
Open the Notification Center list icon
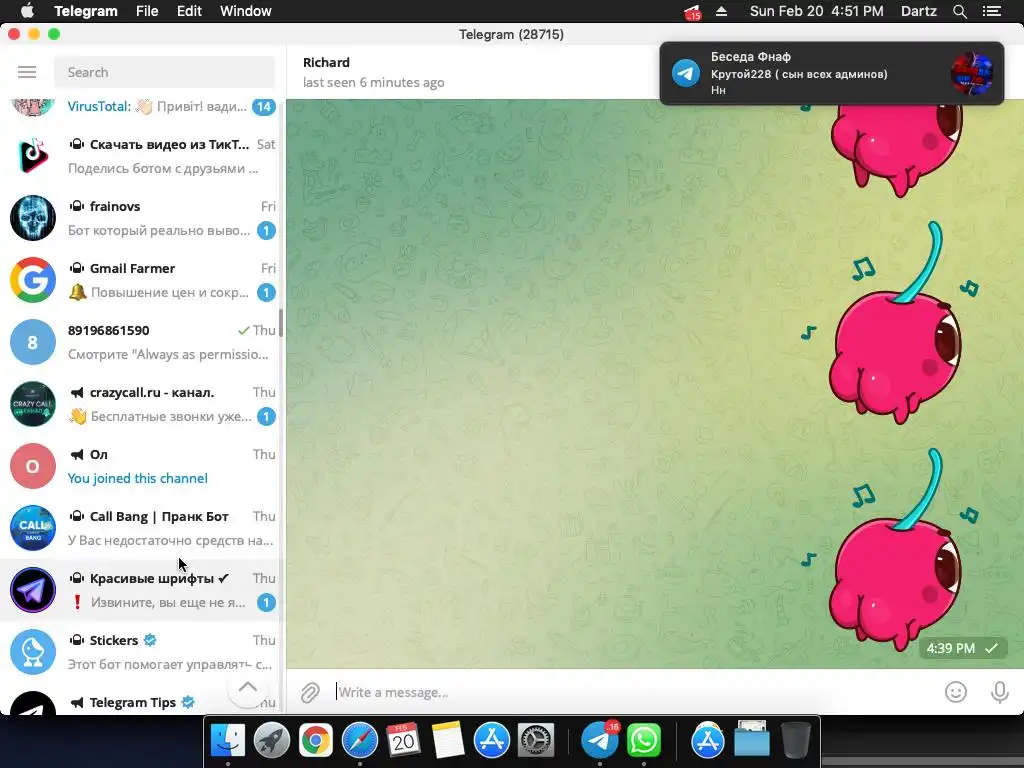click(992, 11)
